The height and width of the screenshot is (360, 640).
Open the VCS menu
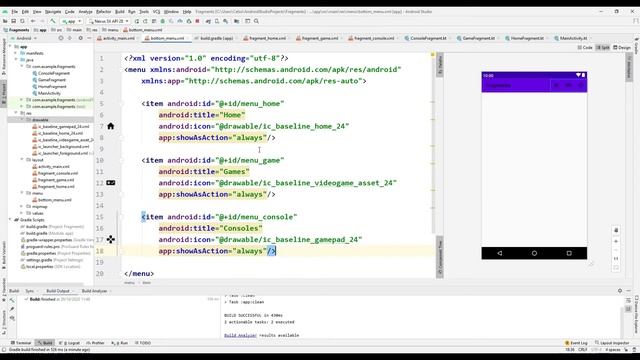pyautogui.click(x=156, y=12)
